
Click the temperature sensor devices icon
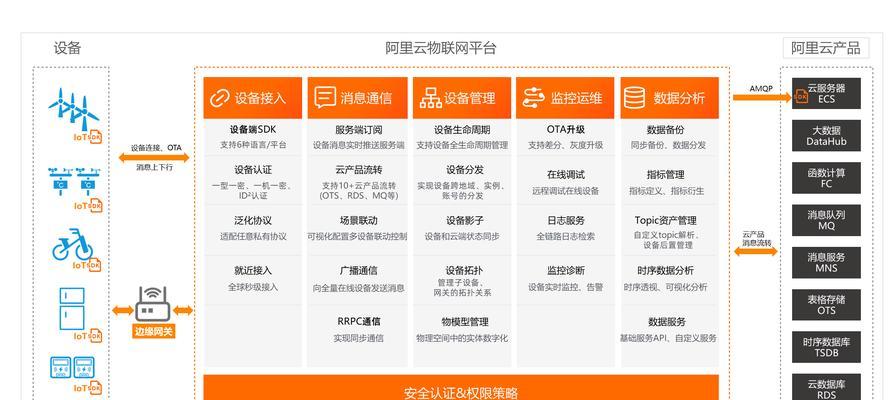[x=73, y=179]
